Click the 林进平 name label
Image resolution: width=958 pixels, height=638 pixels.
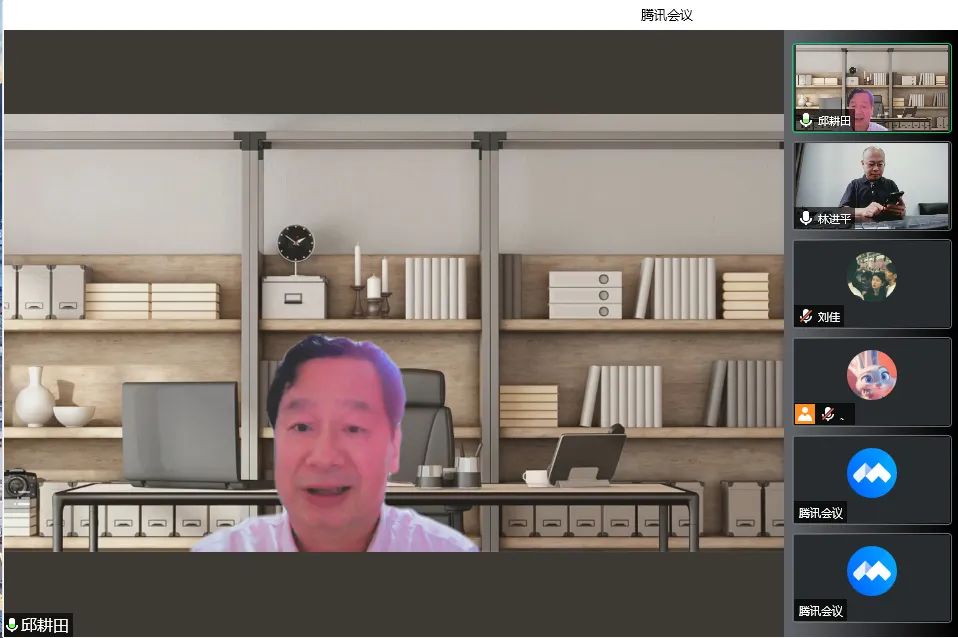[833, 219]
